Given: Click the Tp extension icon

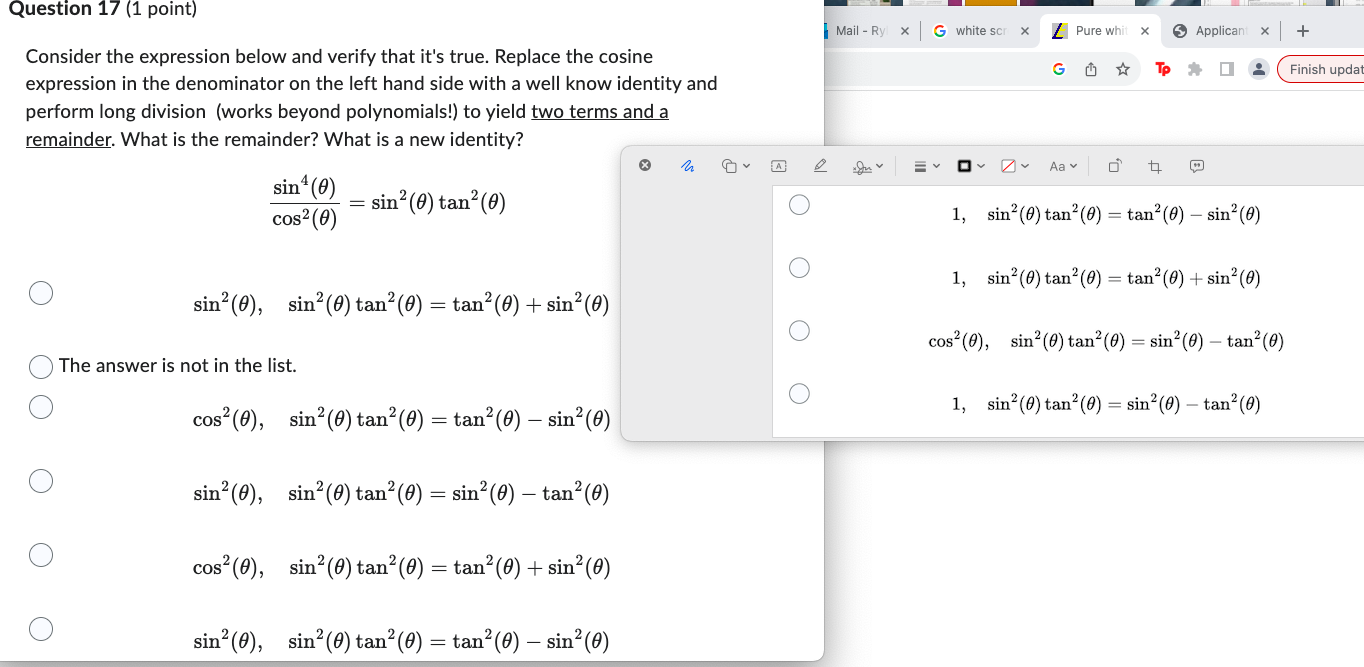Looking at the screenshot, I should pyautogui.click(x=1162, y=69).
